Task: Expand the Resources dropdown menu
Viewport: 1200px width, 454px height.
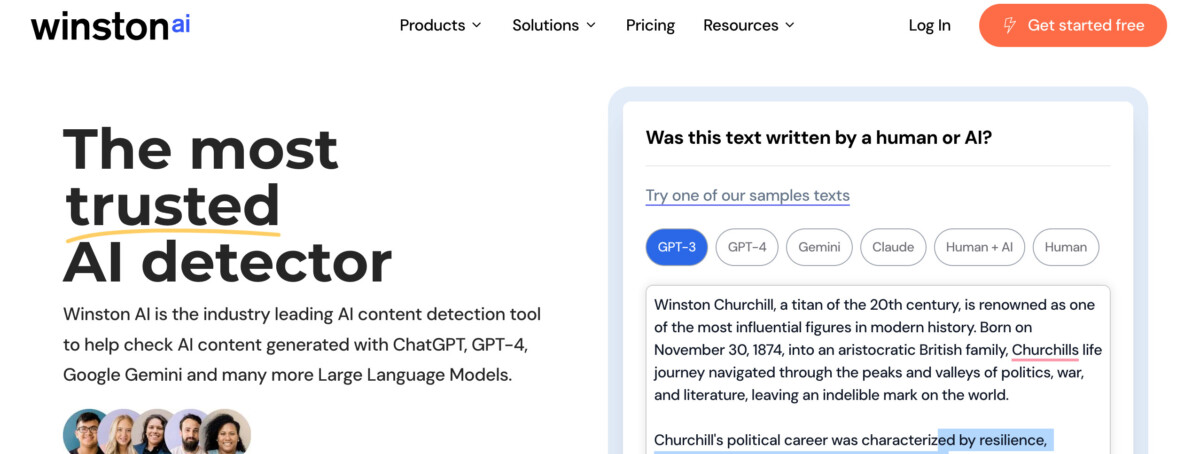Action: (x=749, y=25)
